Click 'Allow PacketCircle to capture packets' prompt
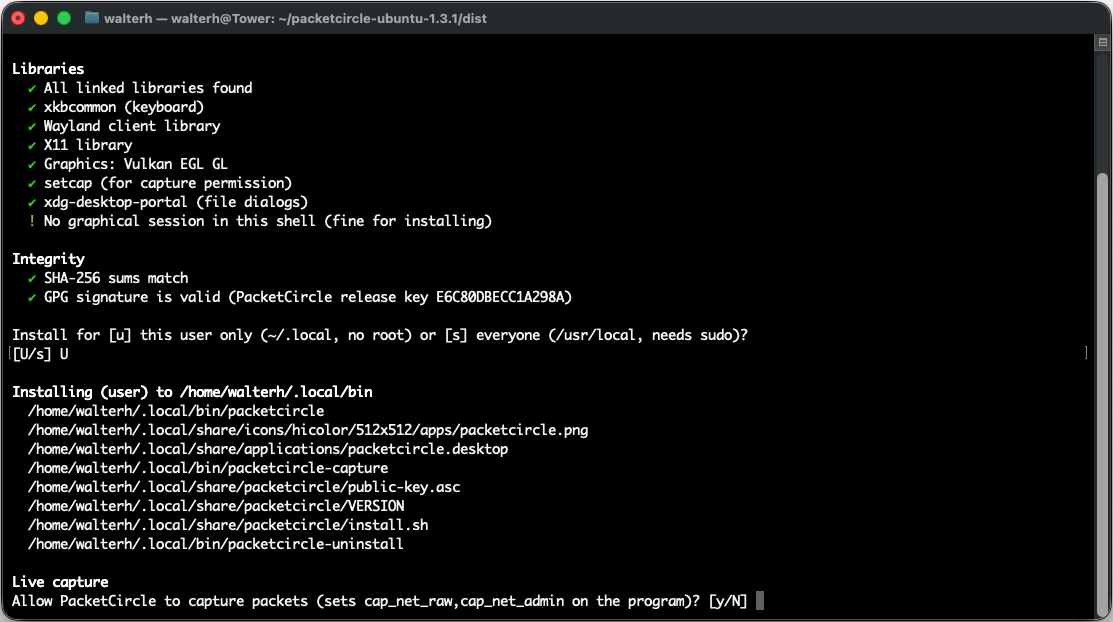This screenshot has width=1113, height=622. [380, 601]
